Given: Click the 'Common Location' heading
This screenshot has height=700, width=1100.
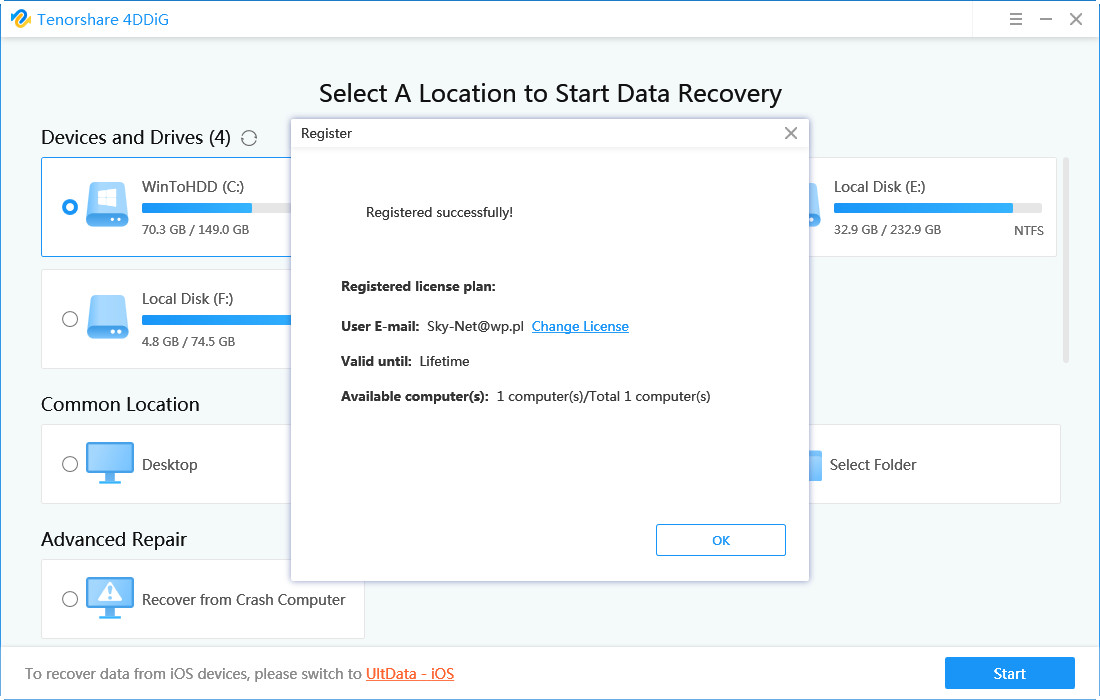Looking at the screenshot, I should [120, 404].
